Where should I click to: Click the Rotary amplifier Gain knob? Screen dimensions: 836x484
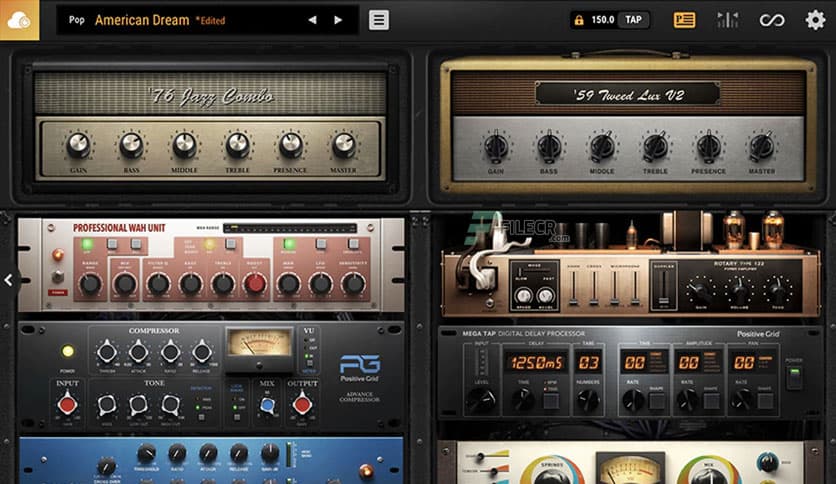point(701,291)
